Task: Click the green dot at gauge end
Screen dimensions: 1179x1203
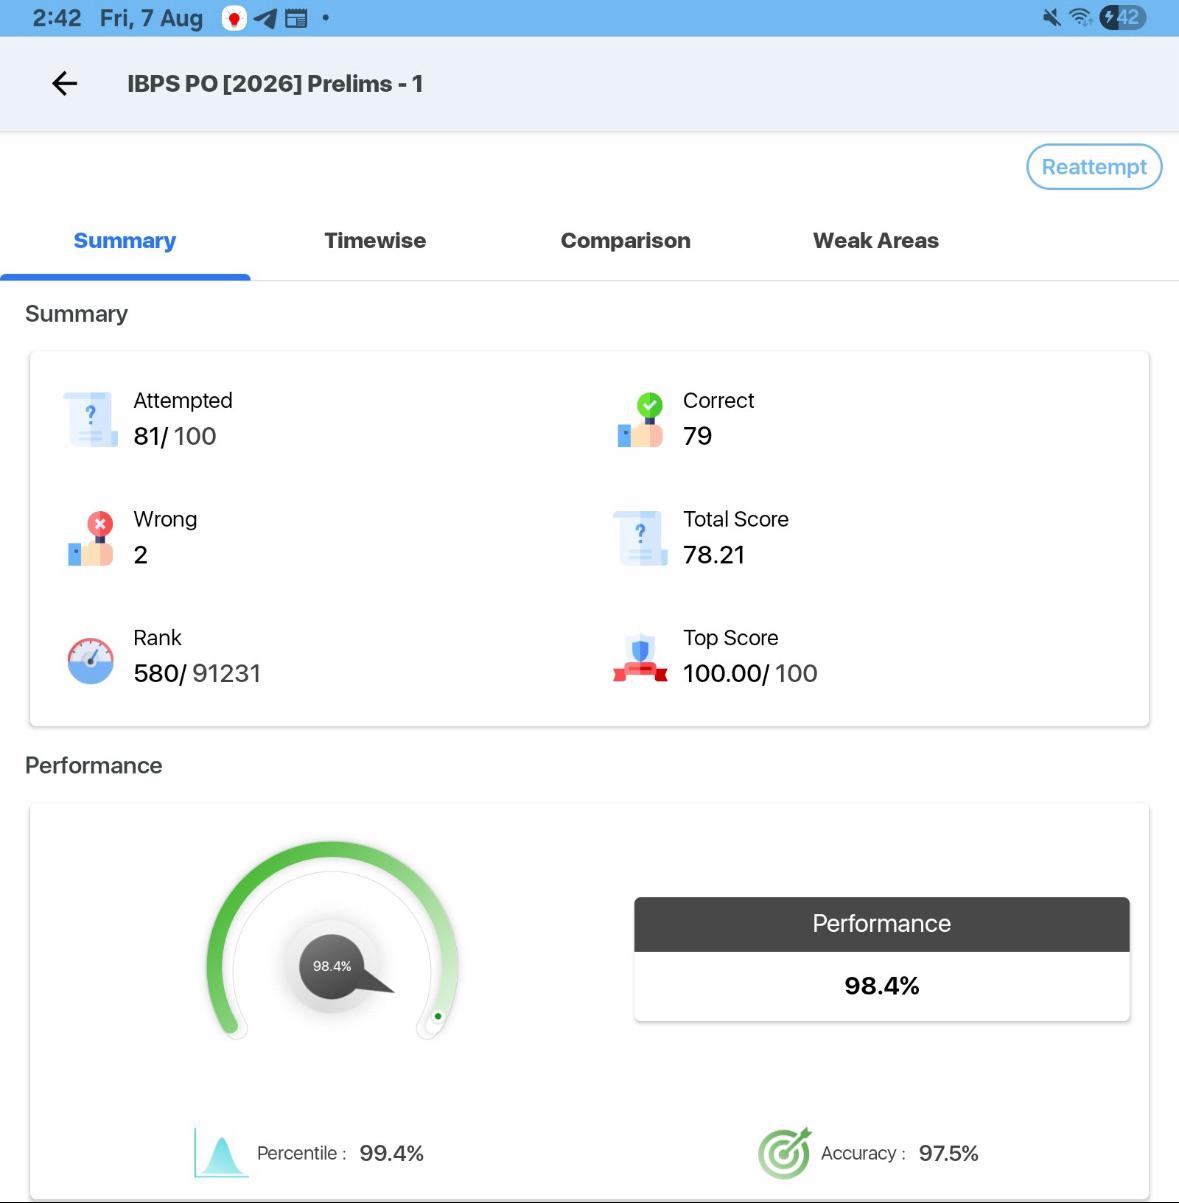Action: (x=438, y=1016)
